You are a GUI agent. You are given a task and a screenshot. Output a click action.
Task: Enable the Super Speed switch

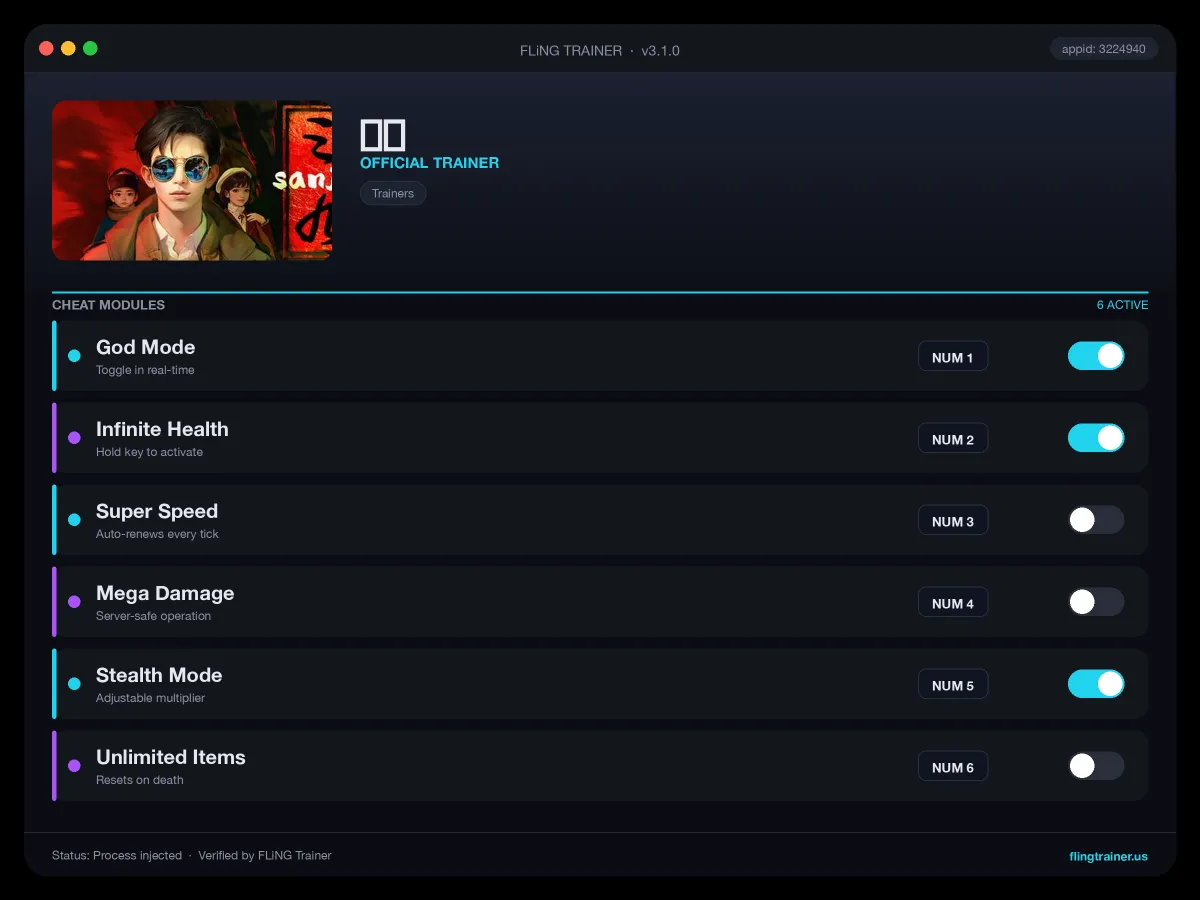tap(1096, 520)
